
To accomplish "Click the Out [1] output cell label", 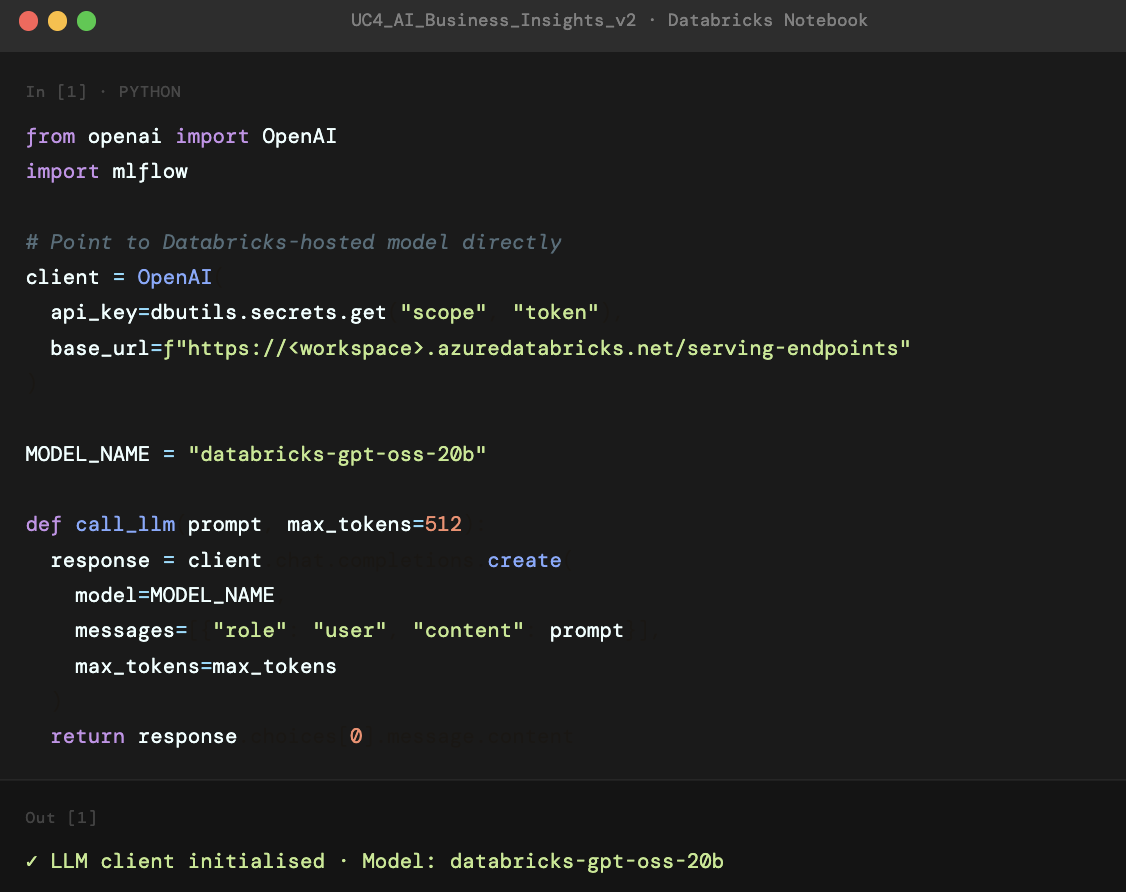I will pyautogui.click(x=62, y=817).
